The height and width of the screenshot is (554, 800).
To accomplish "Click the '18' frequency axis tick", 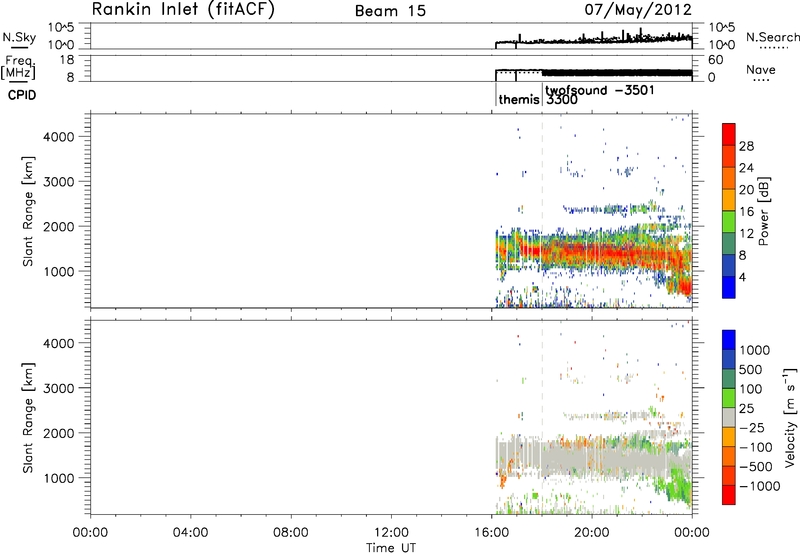I will [x=67, y=60].
